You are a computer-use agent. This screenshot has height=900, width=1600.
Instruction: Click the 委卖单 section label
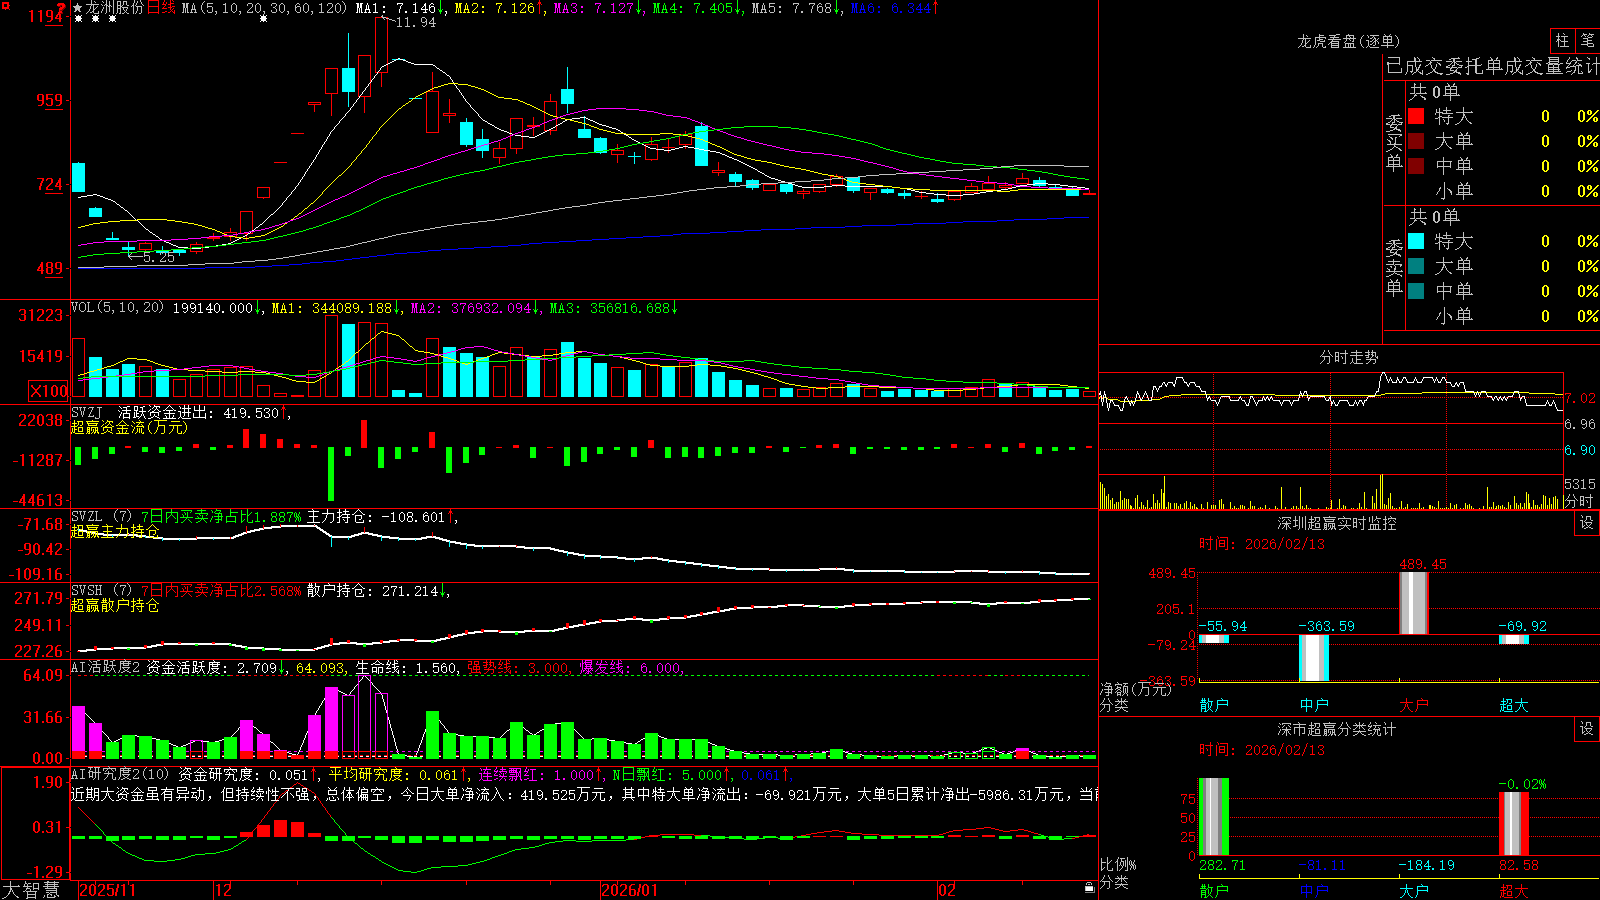pyautogui.click(x=1394, y=267)
